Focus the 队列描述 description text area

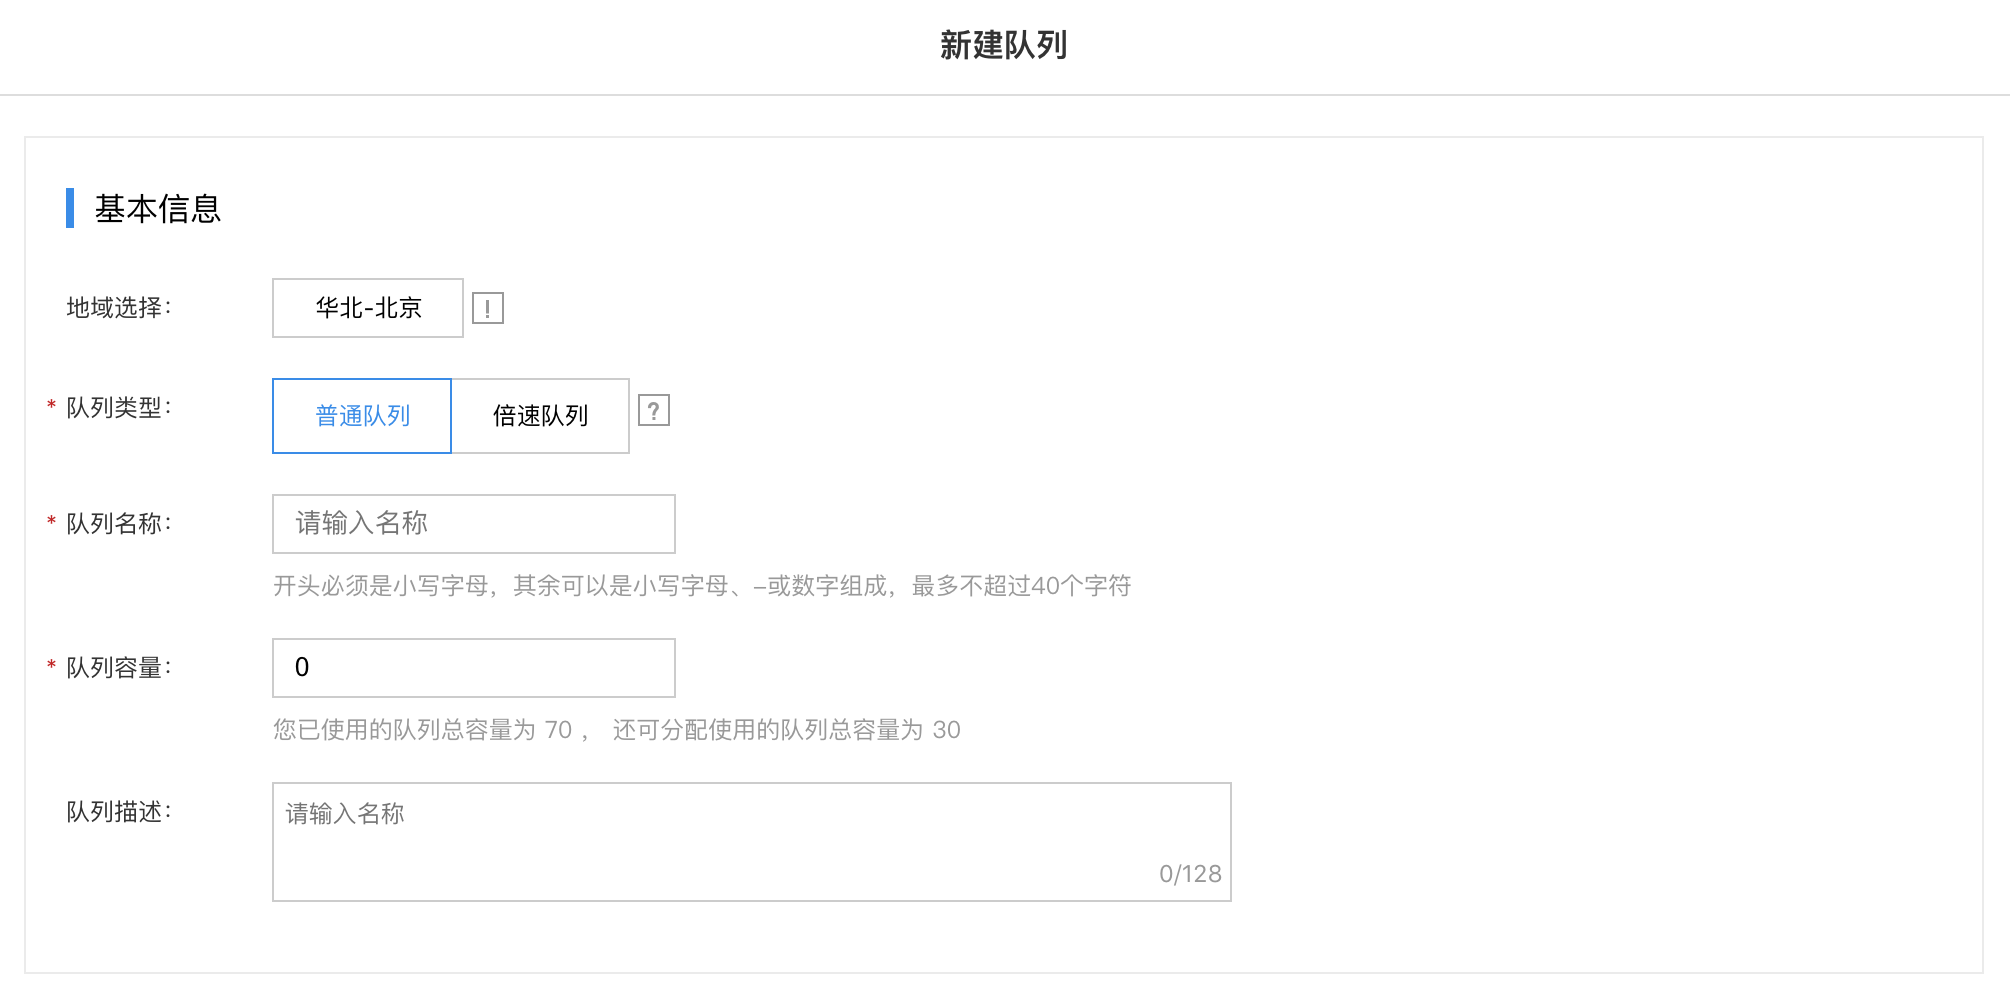pos(752,842)
